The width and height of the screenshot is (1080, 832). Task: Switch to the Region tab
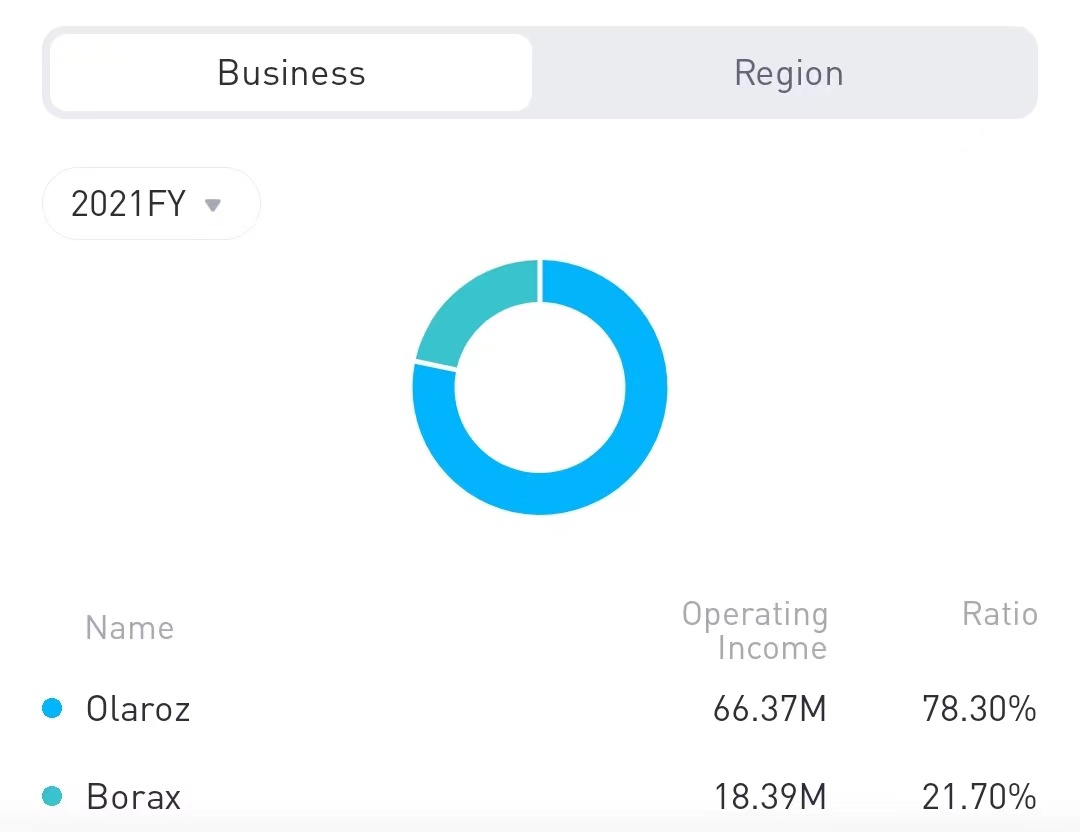click(788, 73)
